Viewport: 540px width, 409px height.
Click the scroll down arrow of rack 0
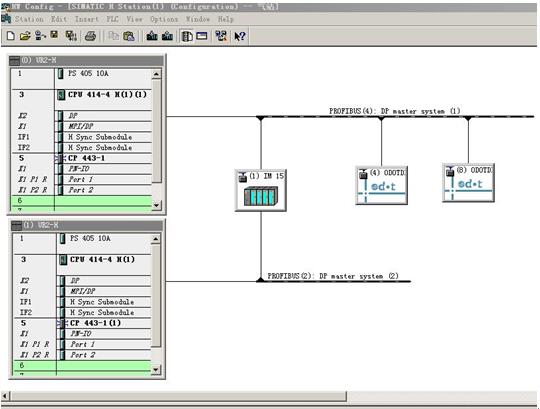156,205
